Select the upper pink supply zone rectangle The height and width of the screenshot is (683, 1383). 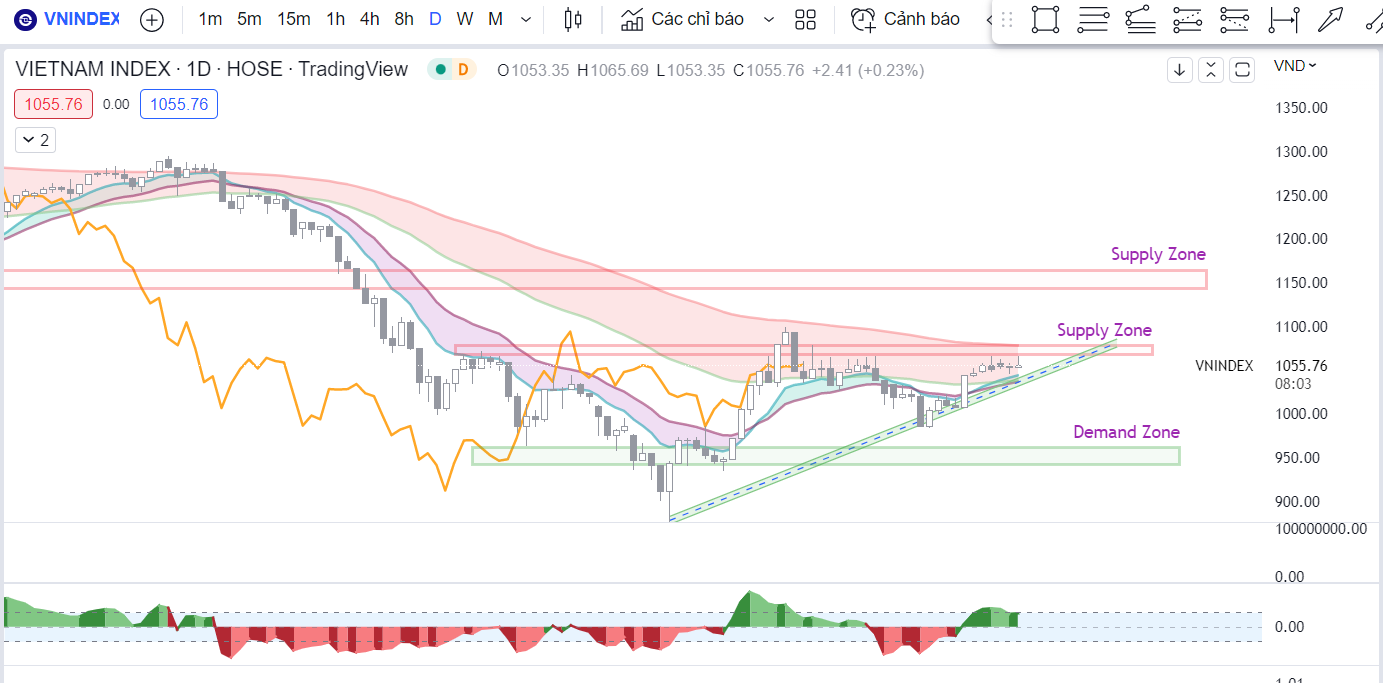pos(604,279)
